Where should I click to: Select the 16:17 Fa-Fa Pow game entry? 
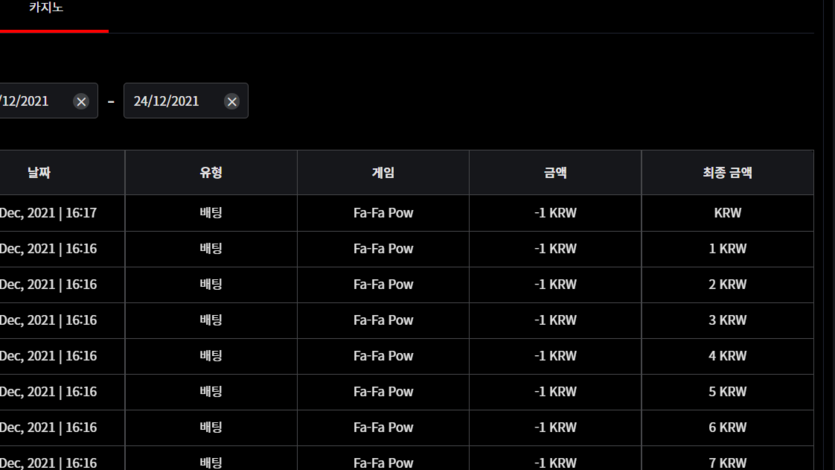coord(383,213)
